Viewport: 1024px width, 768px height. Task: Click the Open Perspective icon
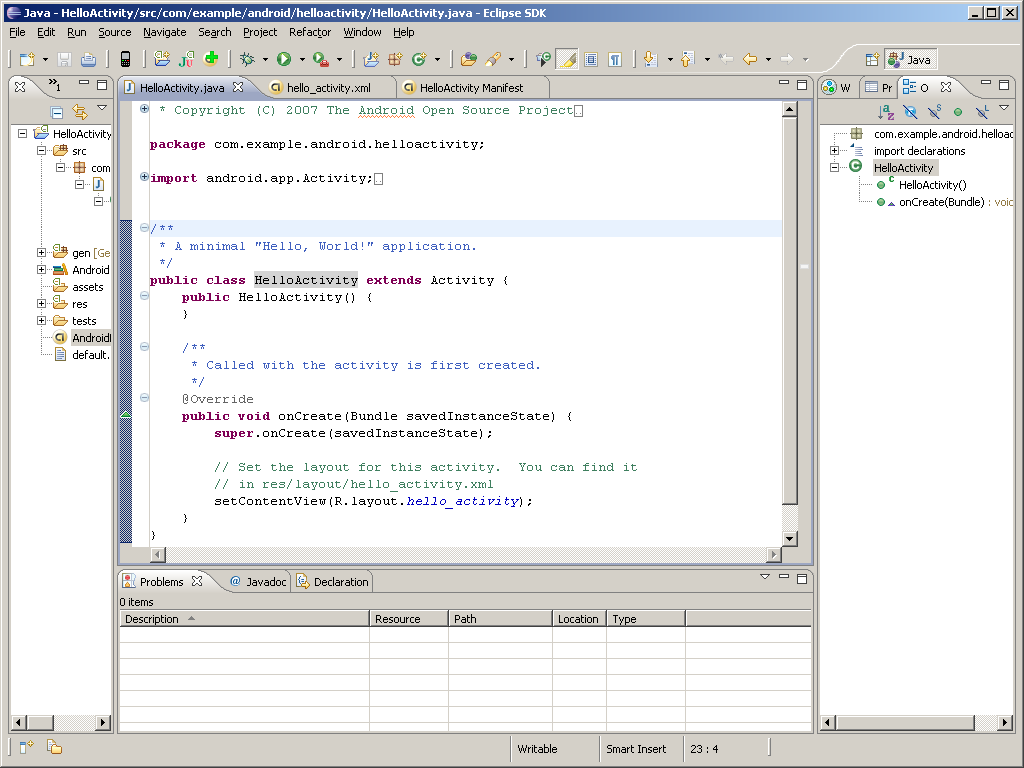(872, 60)
